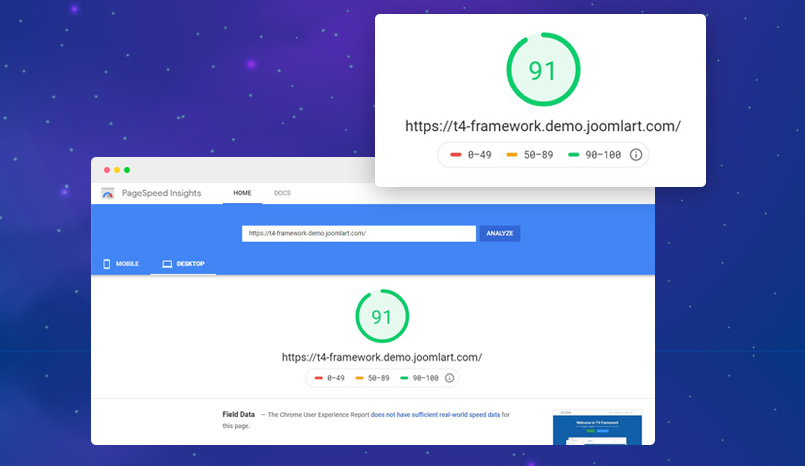
Task: Click the mobile phone icon
Action: 106,264
